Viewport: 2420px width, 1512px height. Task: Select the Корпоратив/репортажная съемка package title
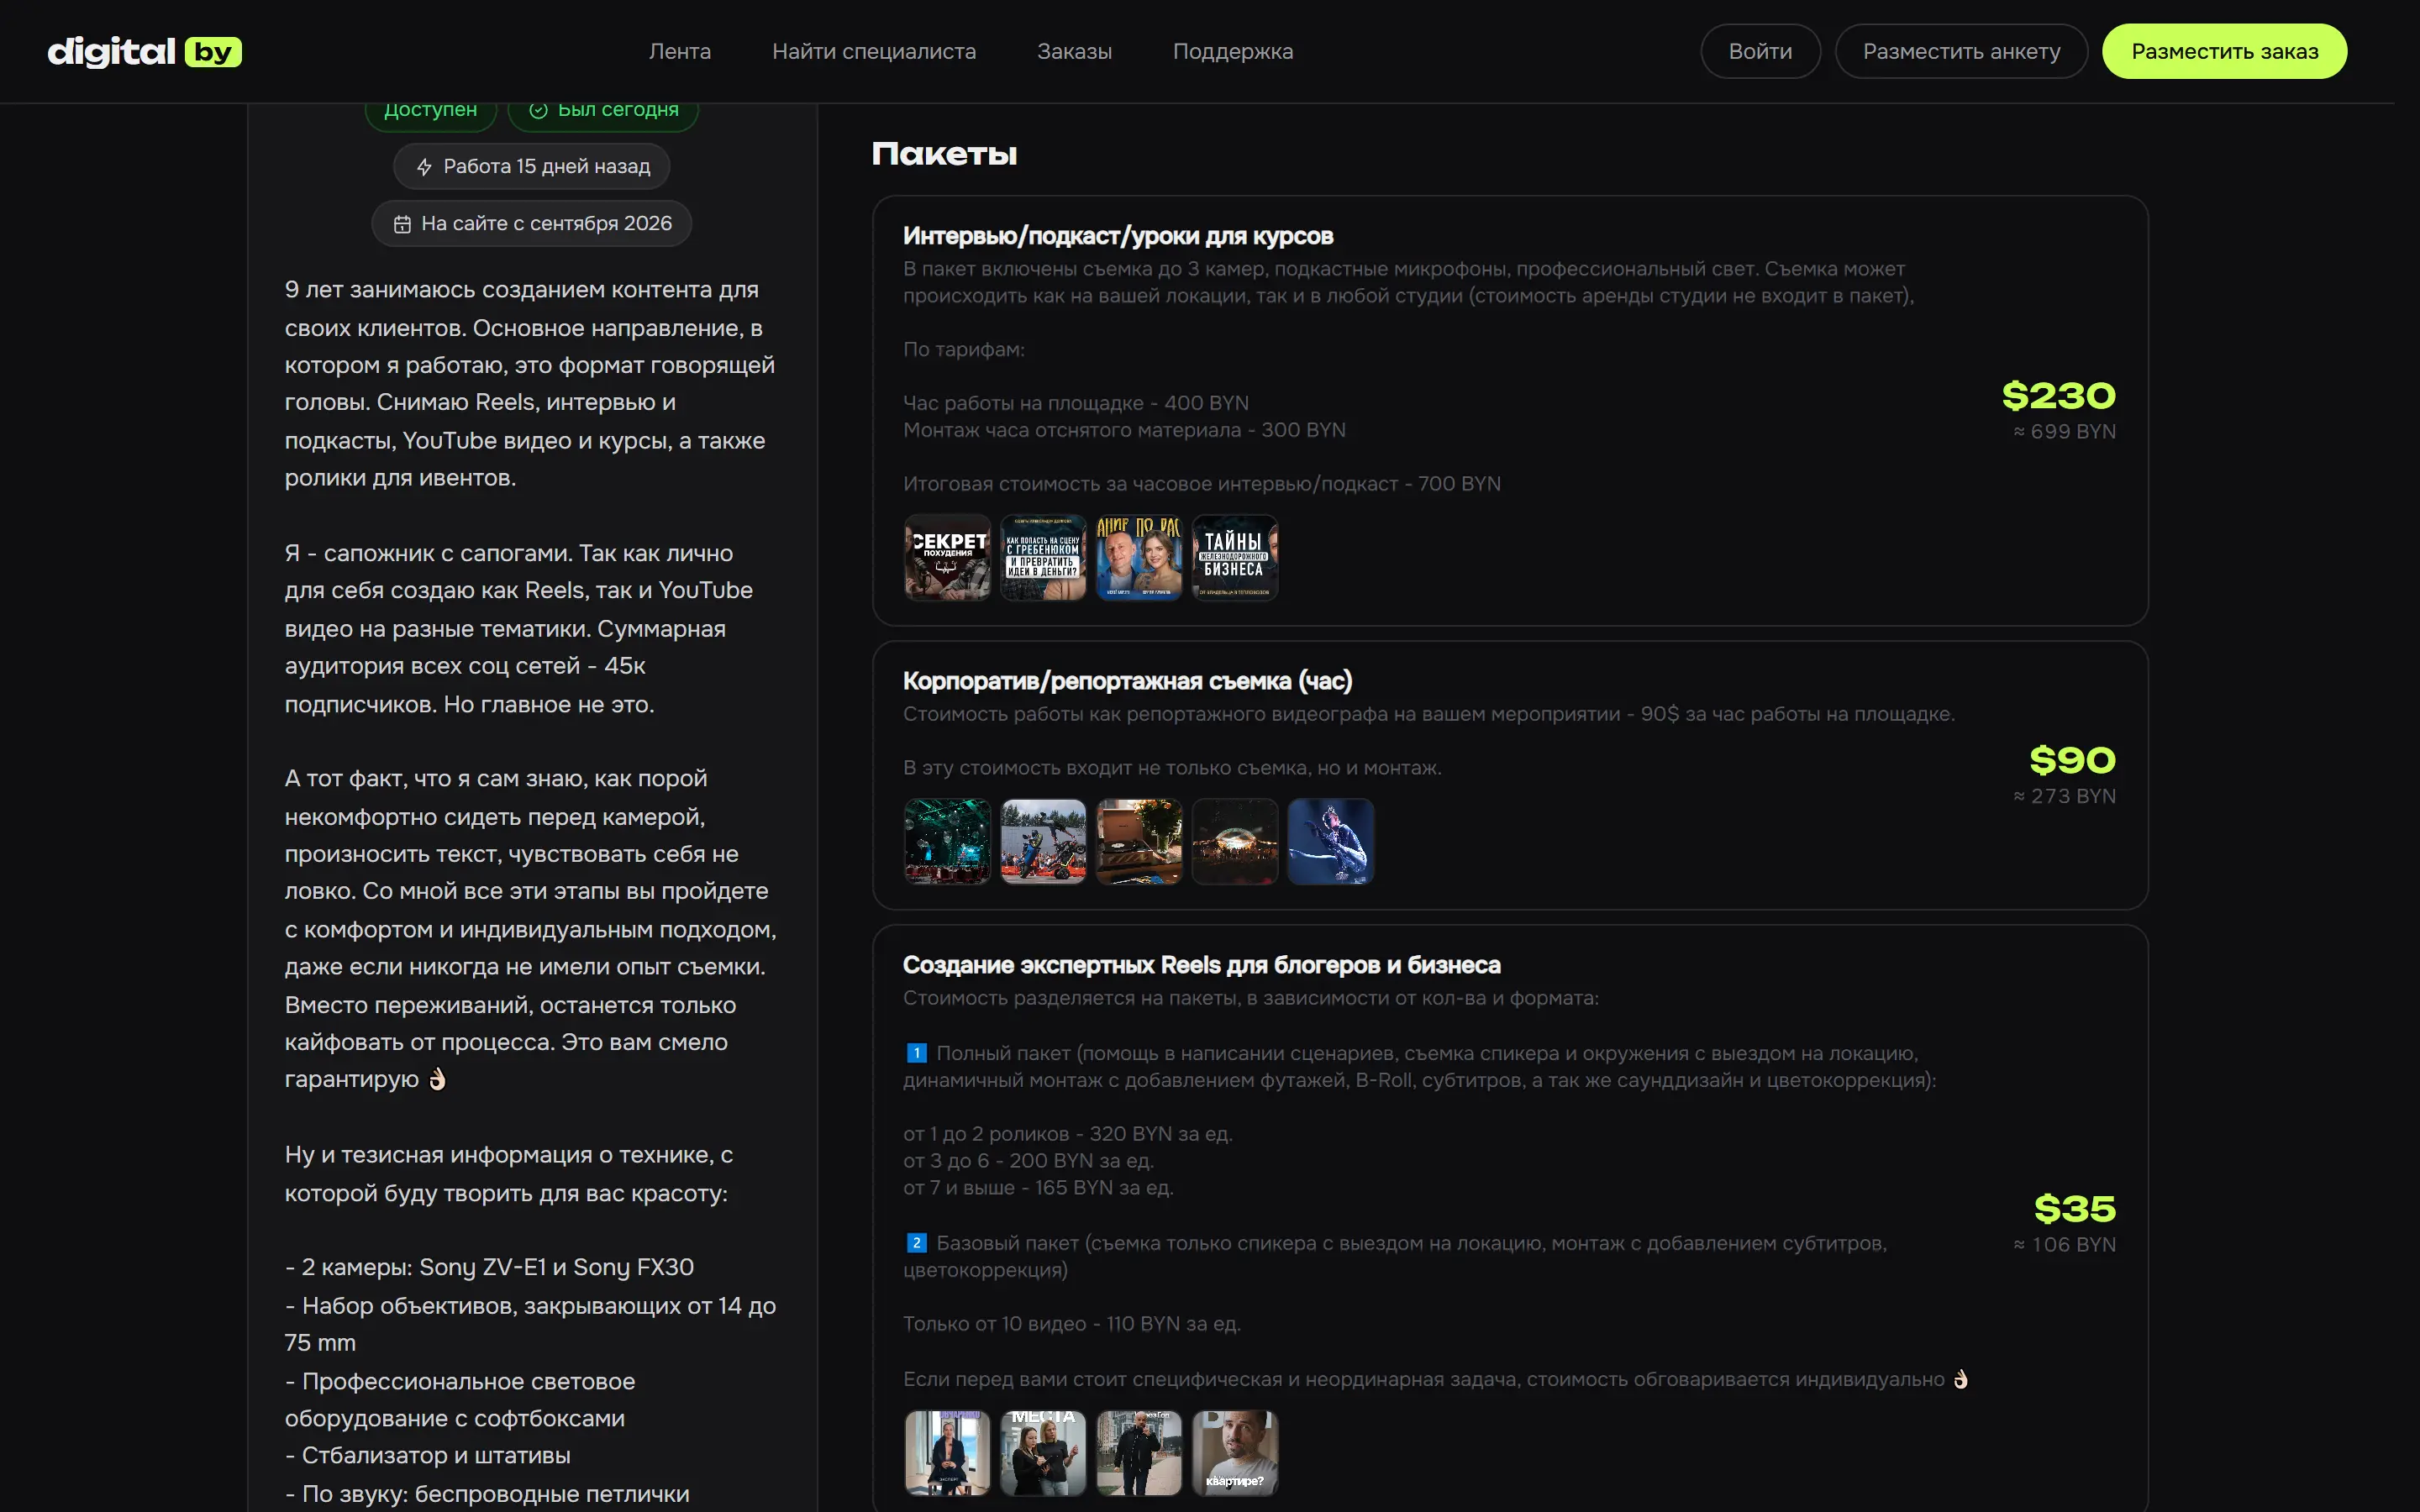click(1127, 681)
